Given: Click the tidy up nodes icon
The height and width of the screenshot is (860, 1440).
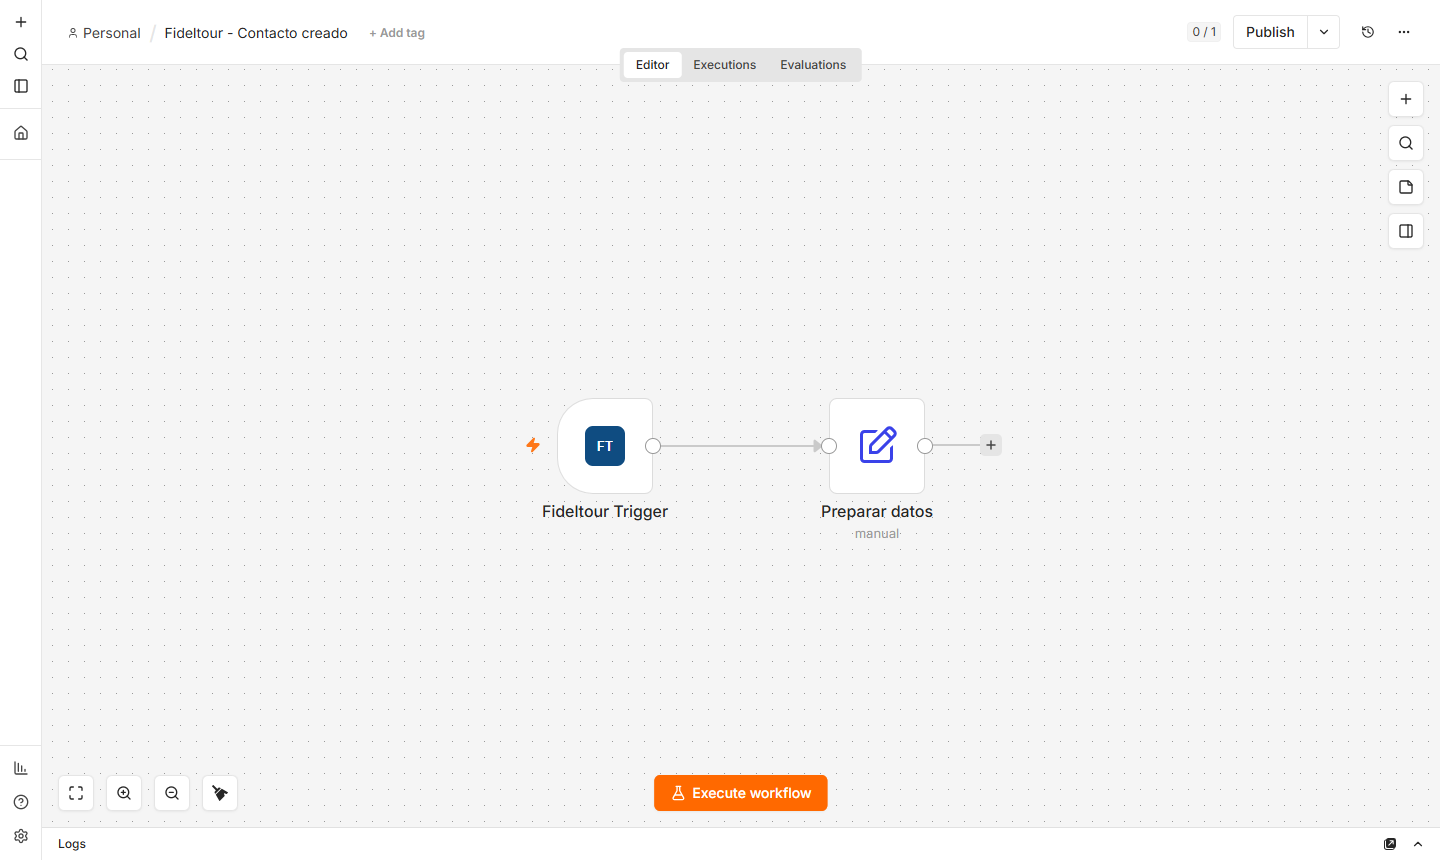Looking at the screenshot, I should click(220, 793).
